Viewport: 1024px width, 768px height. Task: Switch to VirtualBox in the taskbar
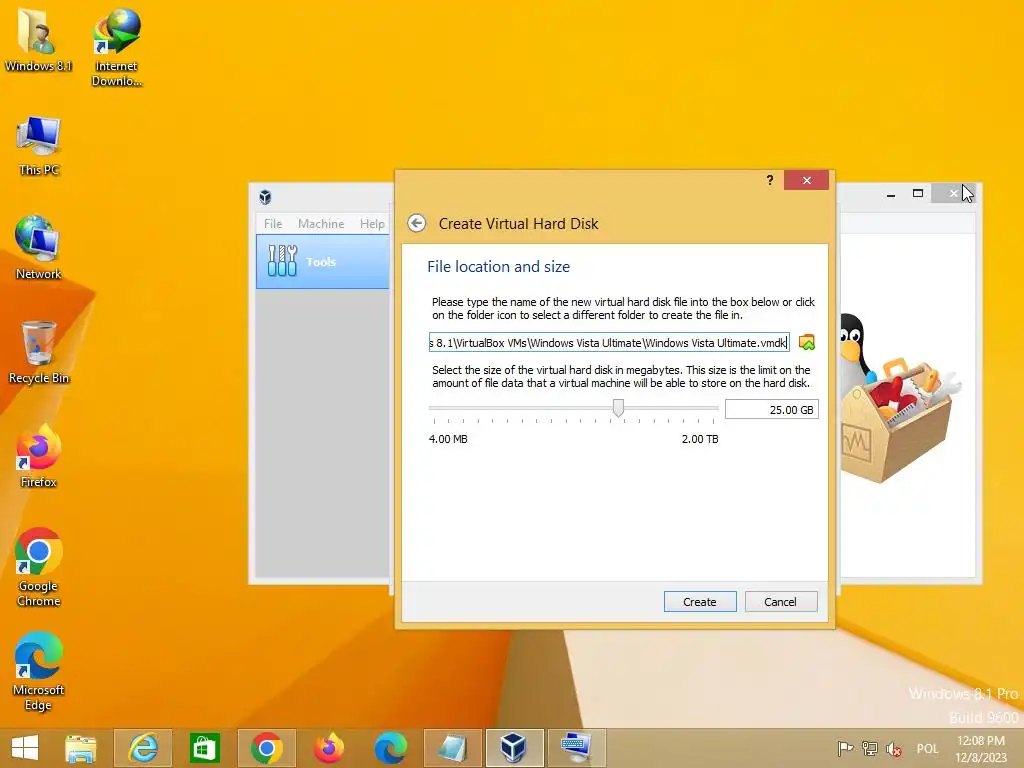514,748
